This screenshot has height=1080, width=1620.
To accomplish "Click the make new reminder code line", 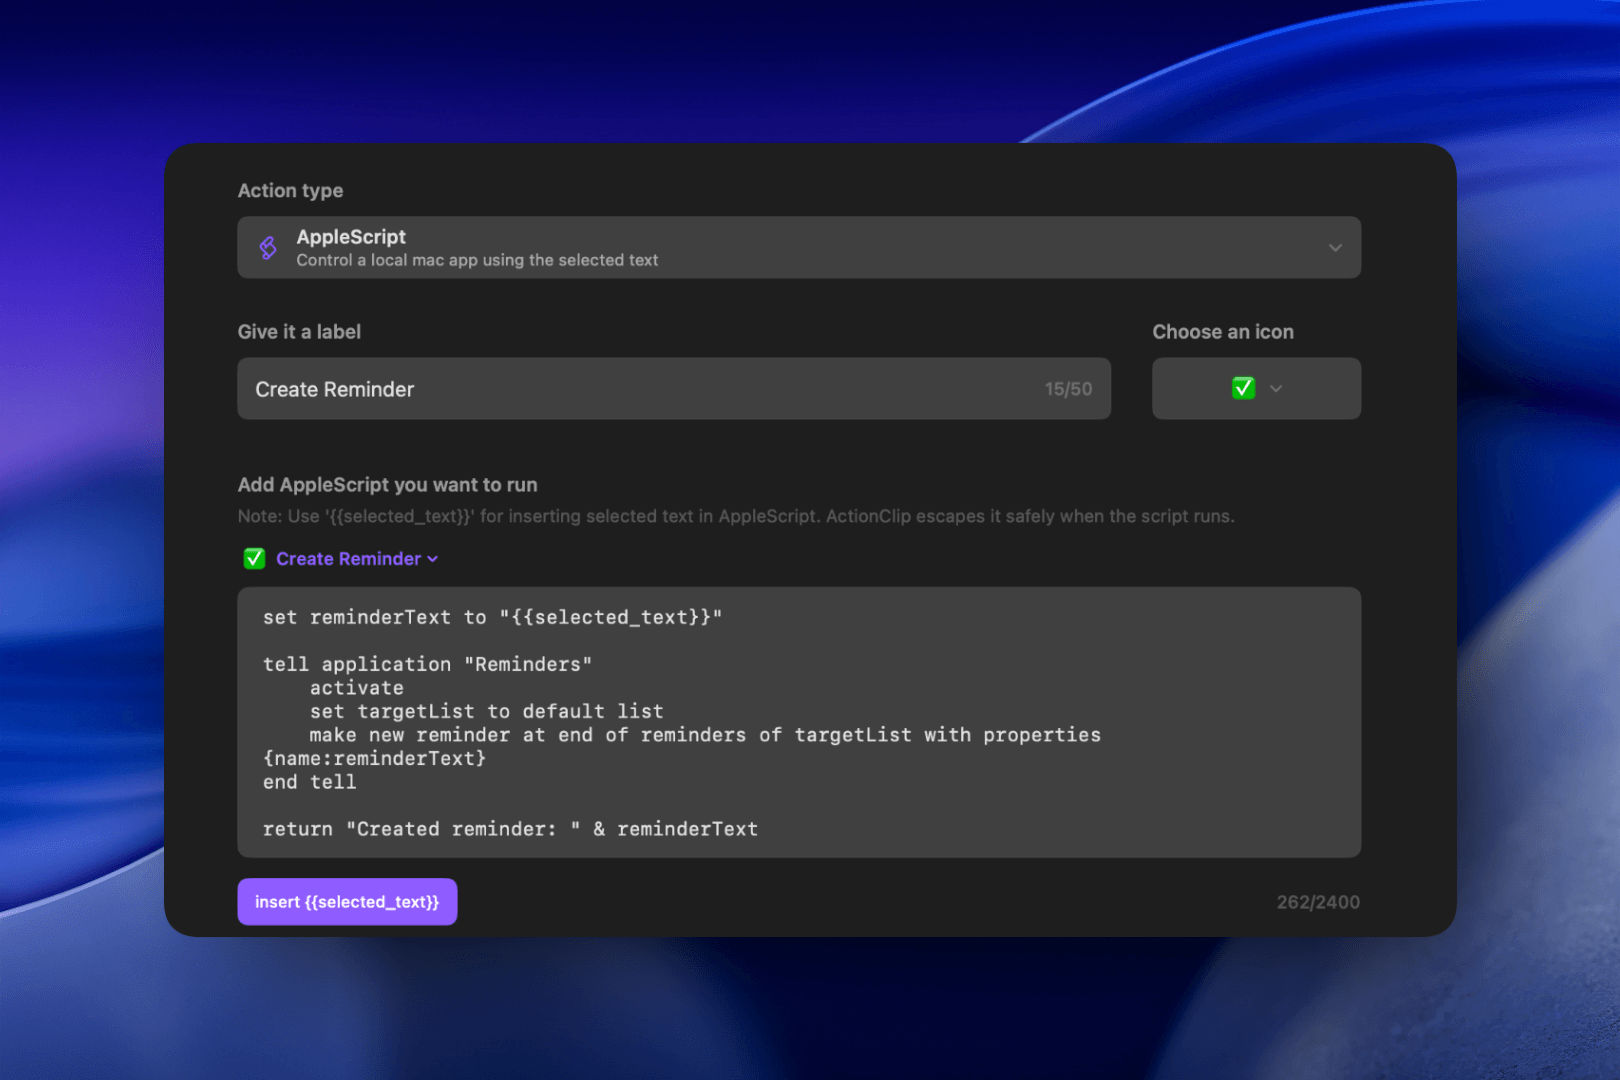I will coord(705,735).
